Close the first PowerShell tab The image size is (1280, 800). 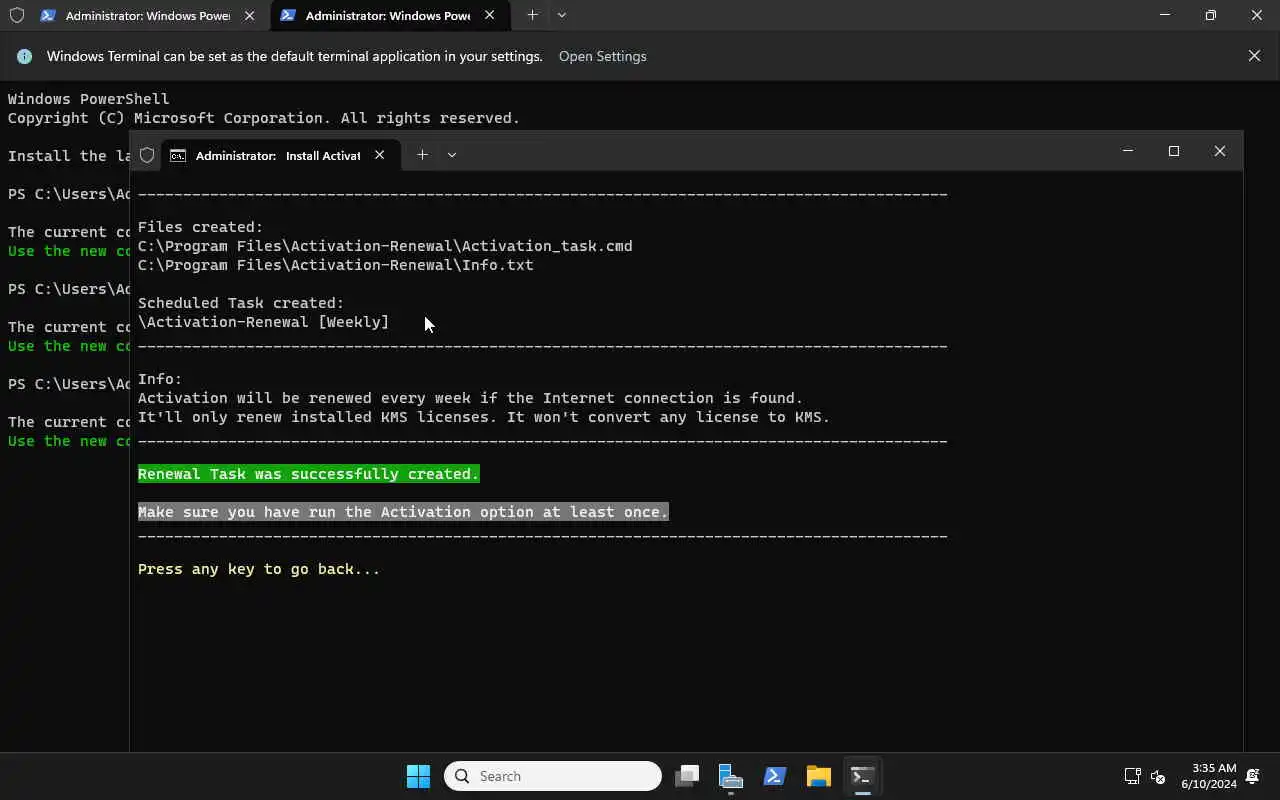point(250,16)
